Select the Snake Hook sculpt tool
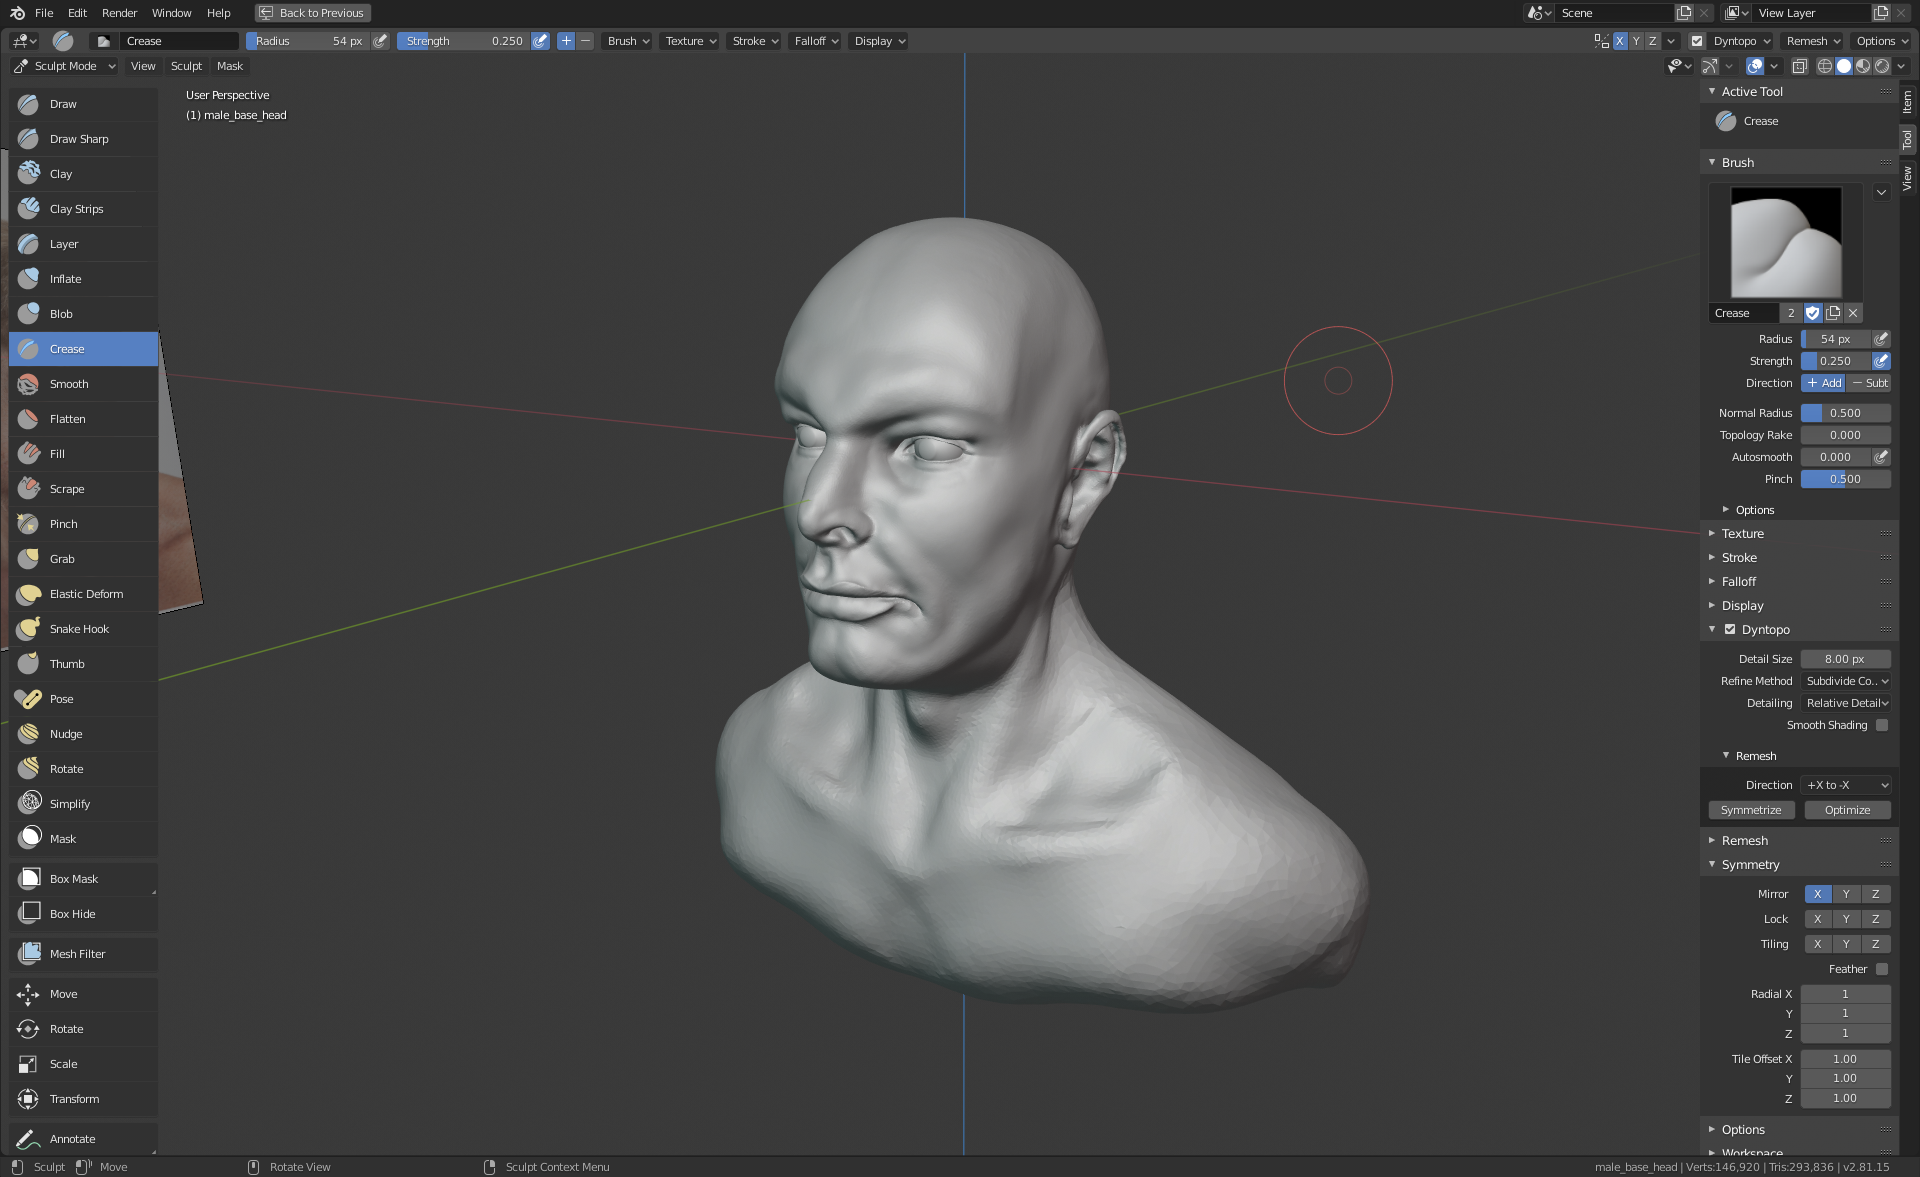Image resolution: width=1920 pixels, height=1177 pixels. tap(79, 629)
